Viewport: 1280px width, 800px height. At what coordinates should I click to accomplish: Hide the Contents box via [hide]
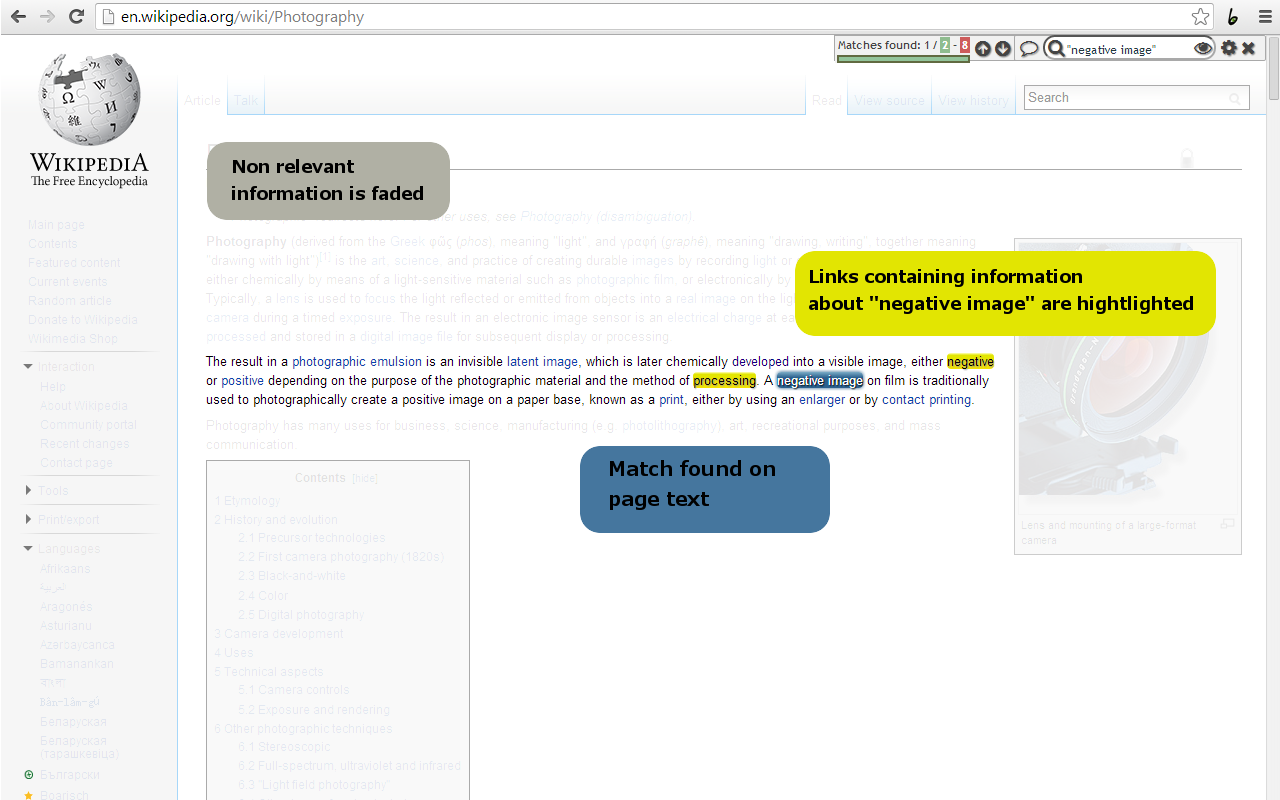[364, 479]
